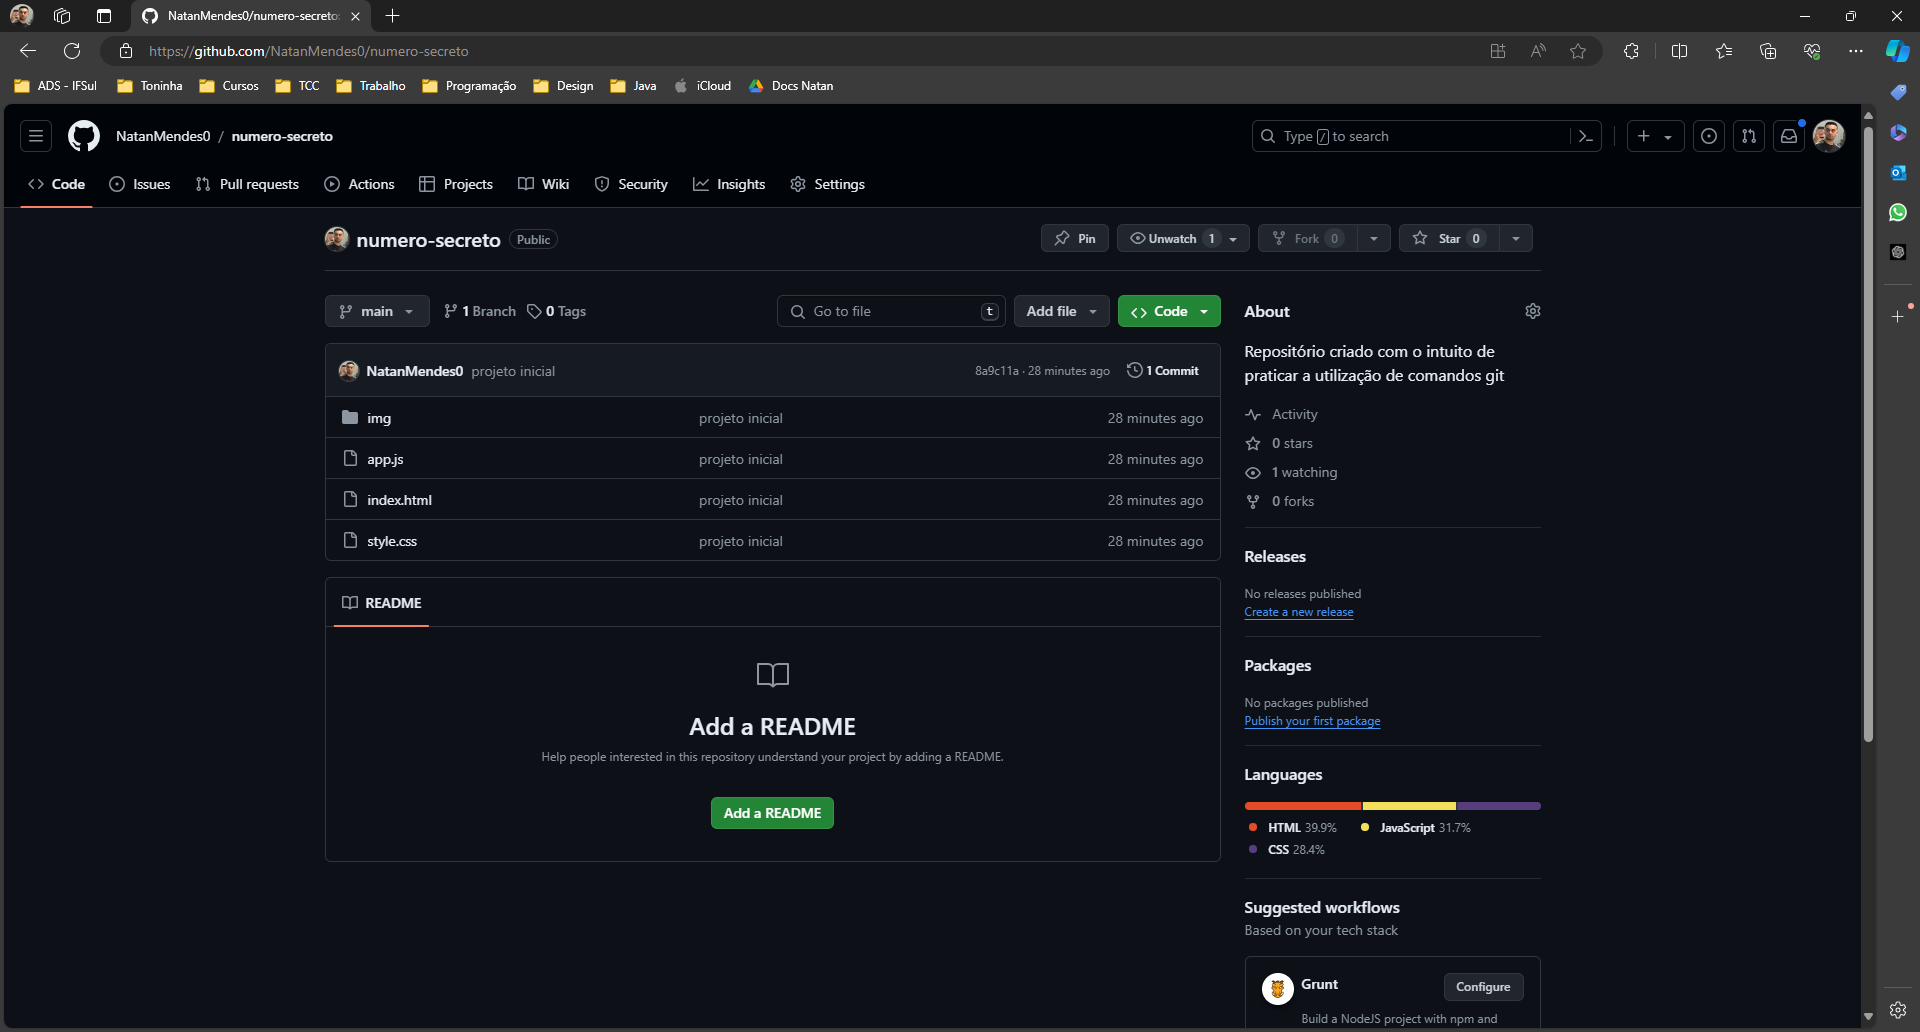Open a new browser tab
The width and height of the screenshot is (1920, 1032).
click(x=392, y=16)
